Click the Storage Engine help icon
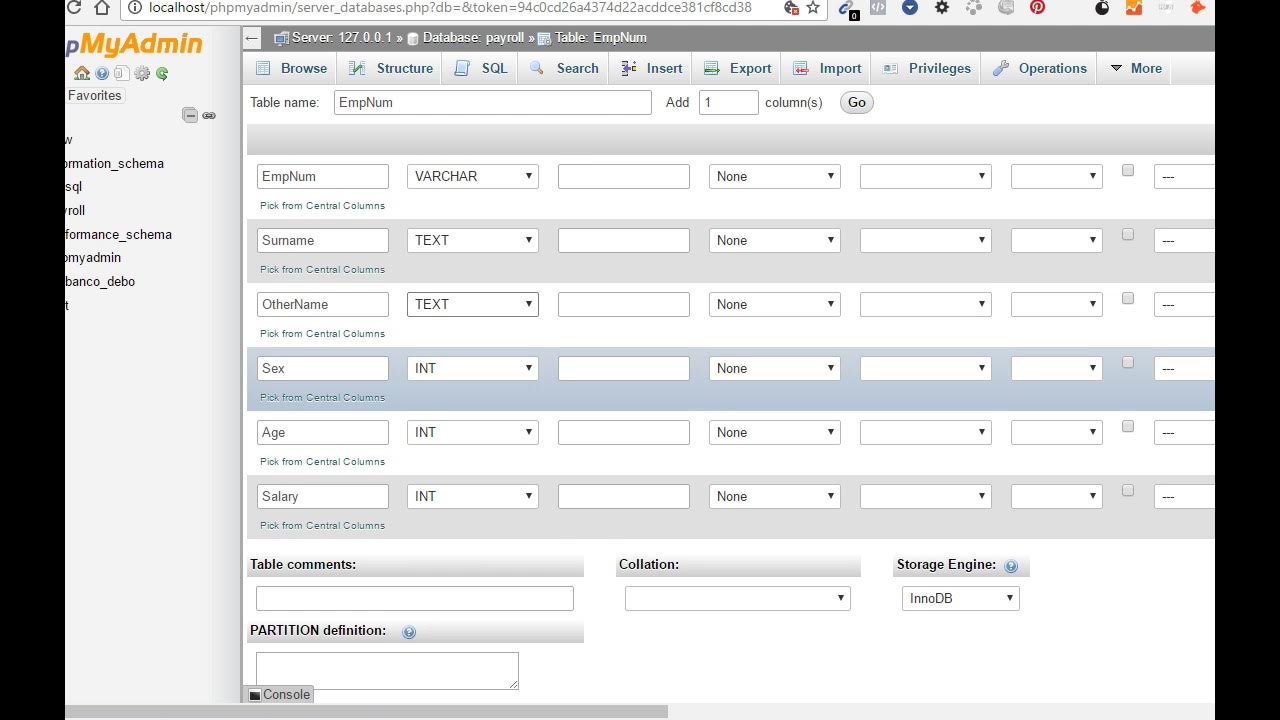 [x=1011, y=566]
